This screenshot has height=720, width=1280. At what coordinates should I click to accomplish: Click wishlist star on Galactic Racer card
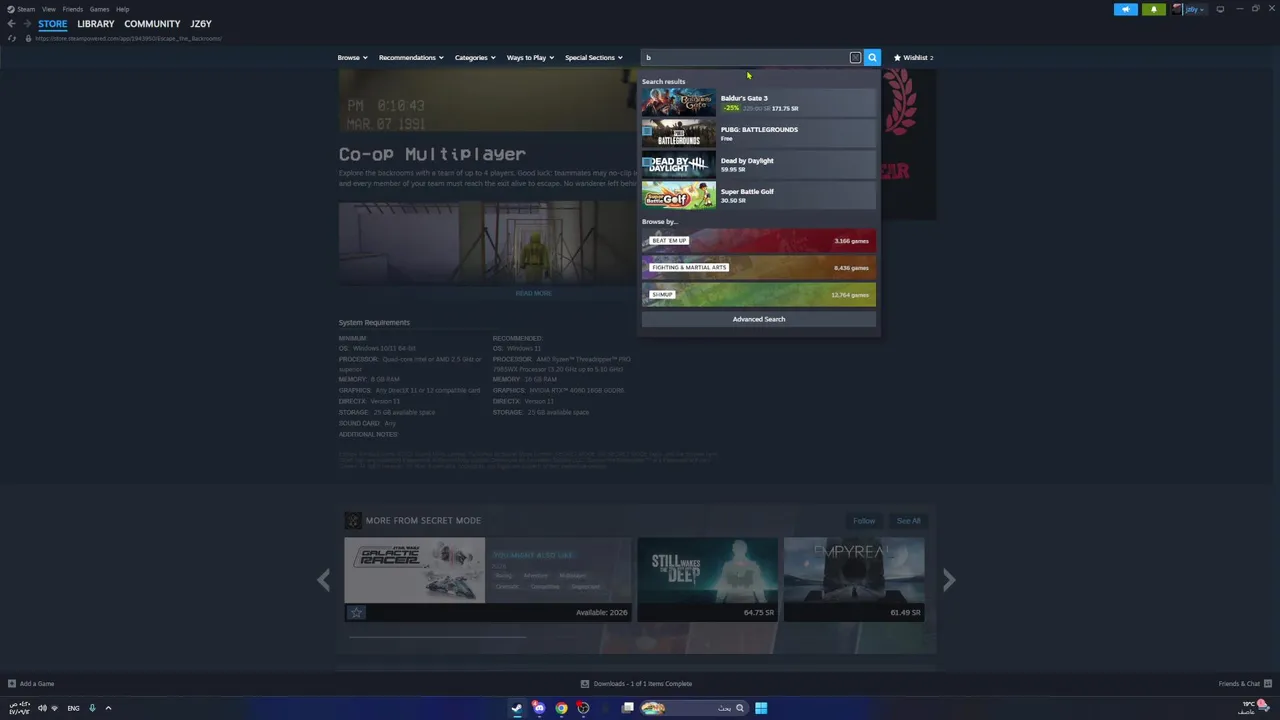356,612
